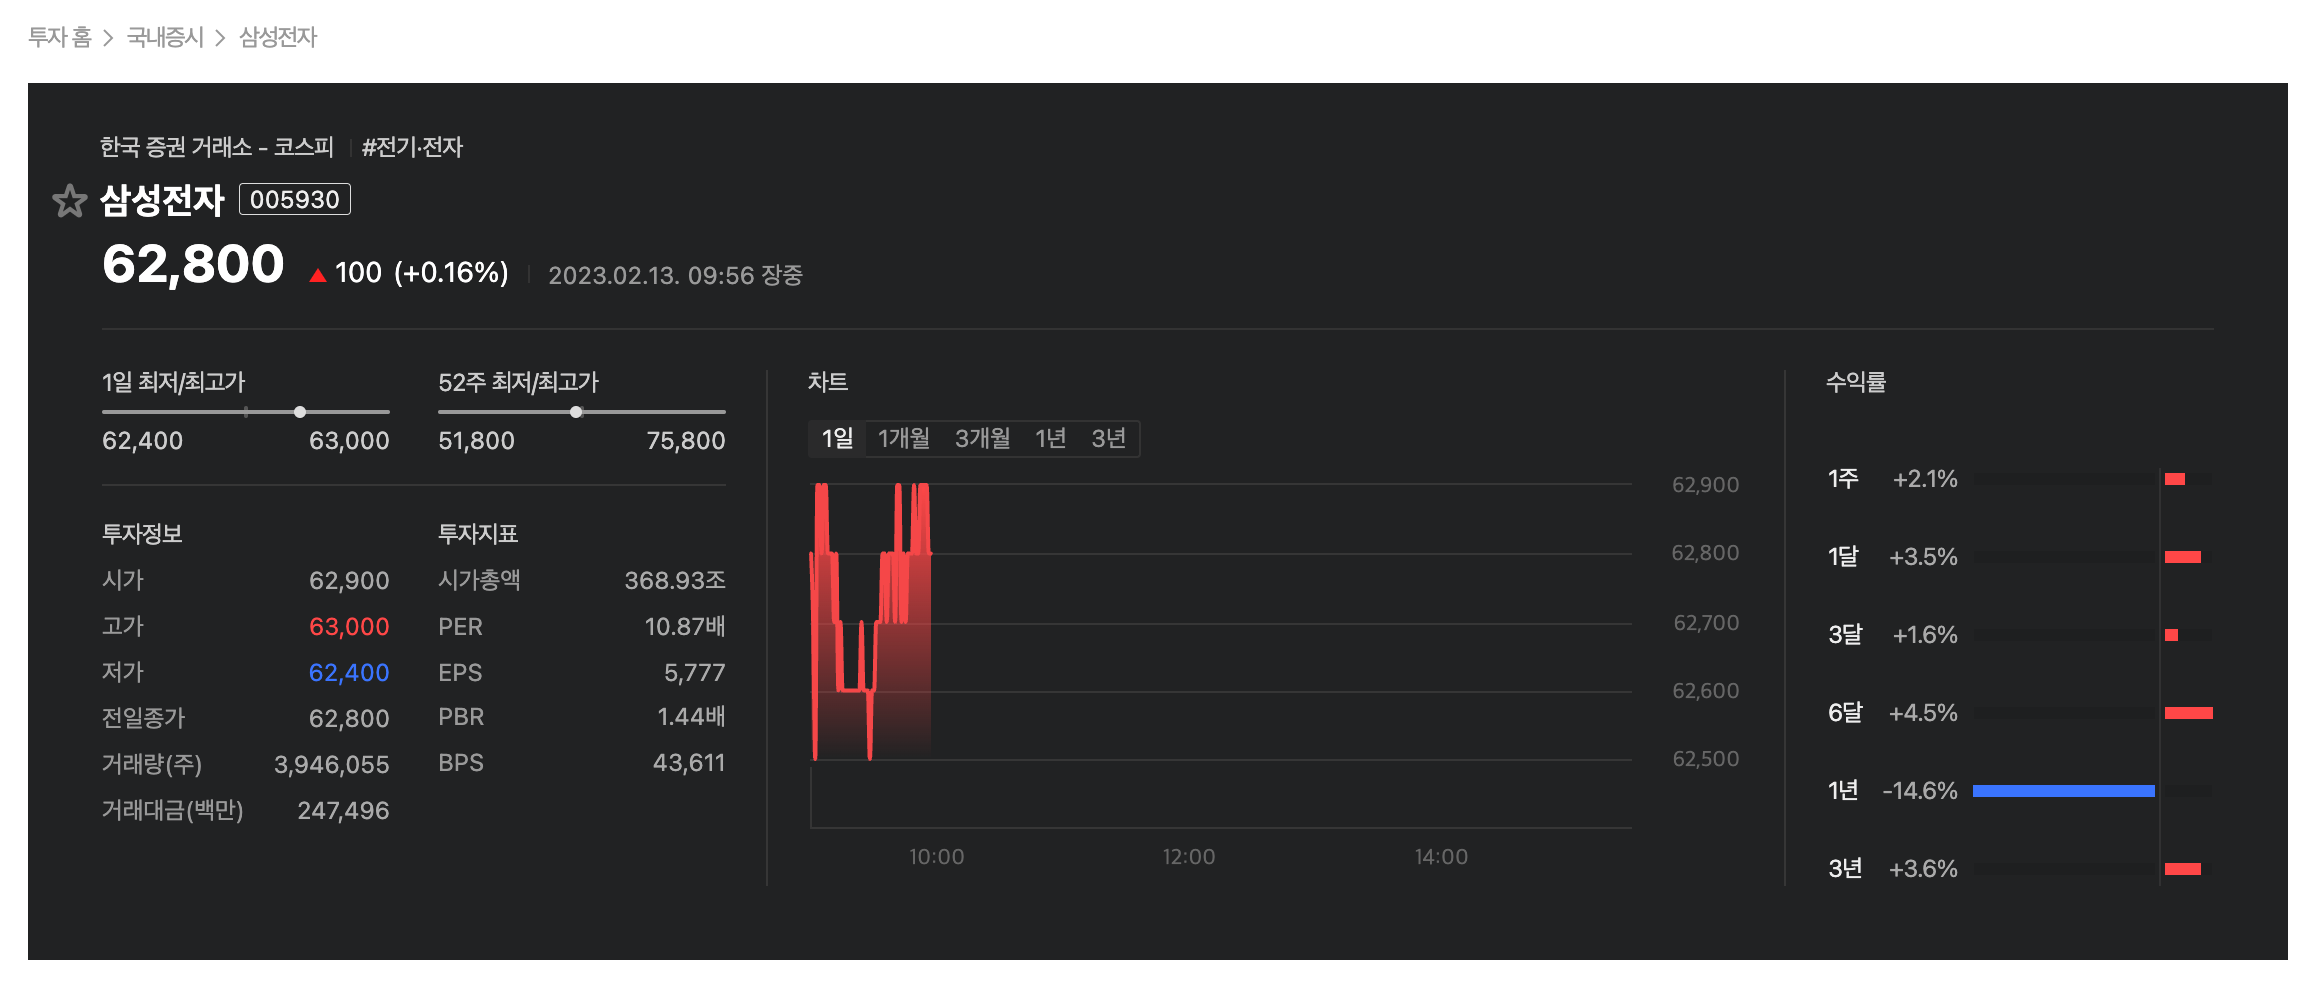Viewport: 2318px width, 998px height.
Task: Click the 거래량(주) value 3,946,055
Action: coord(332,765)
